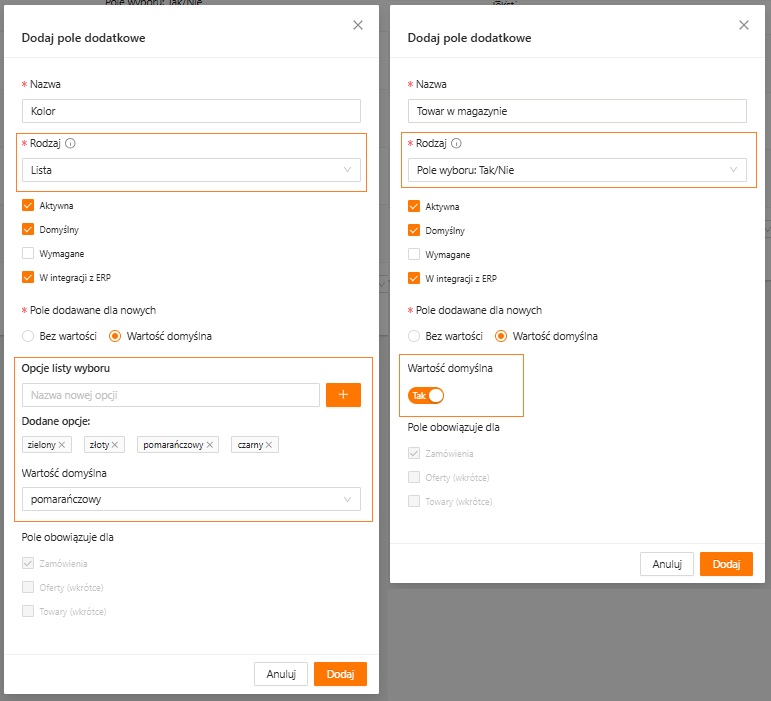771x701 pixels.
Task: Click info icon beside Rodzaj in right dialog
Action: pos(456,143)
